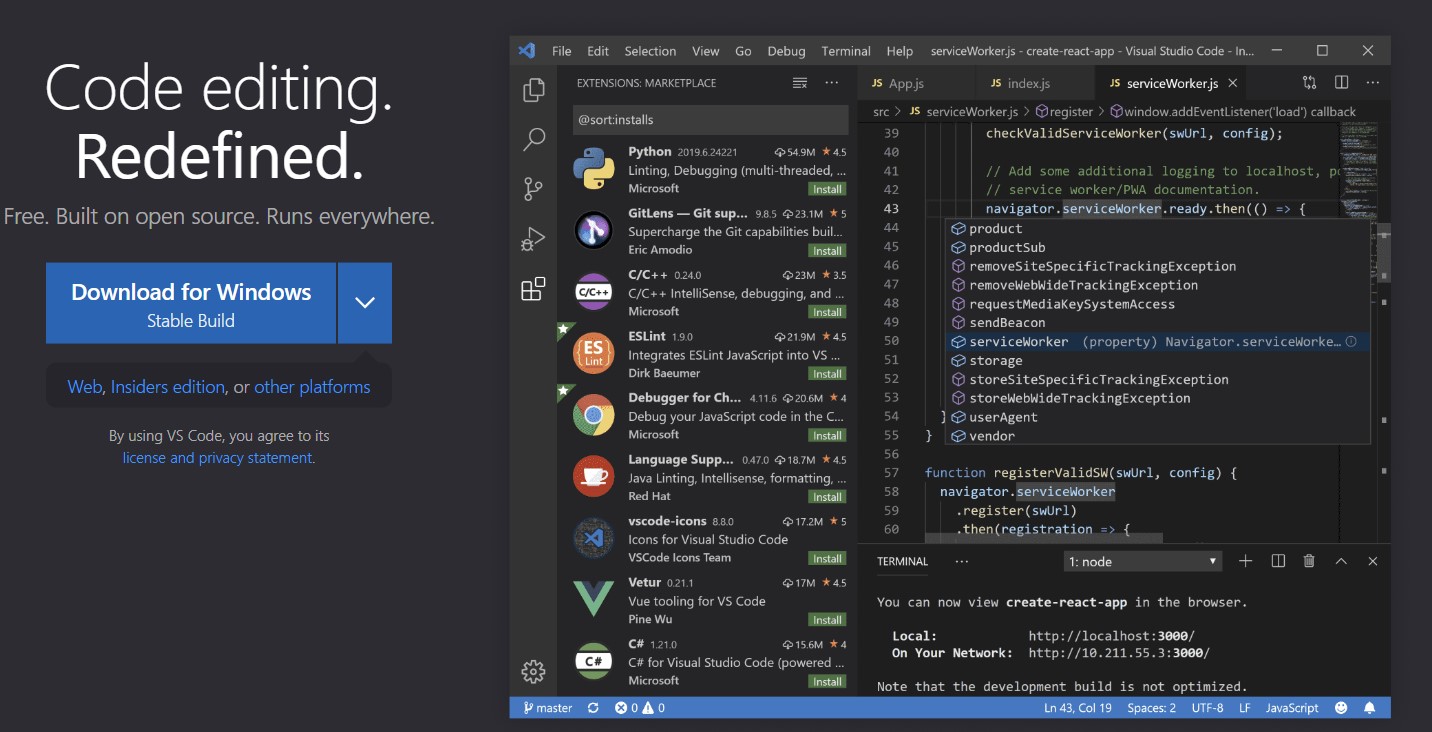Split the terminal pane
Screen dimensions: 1432x732
tap(1278, 561)
